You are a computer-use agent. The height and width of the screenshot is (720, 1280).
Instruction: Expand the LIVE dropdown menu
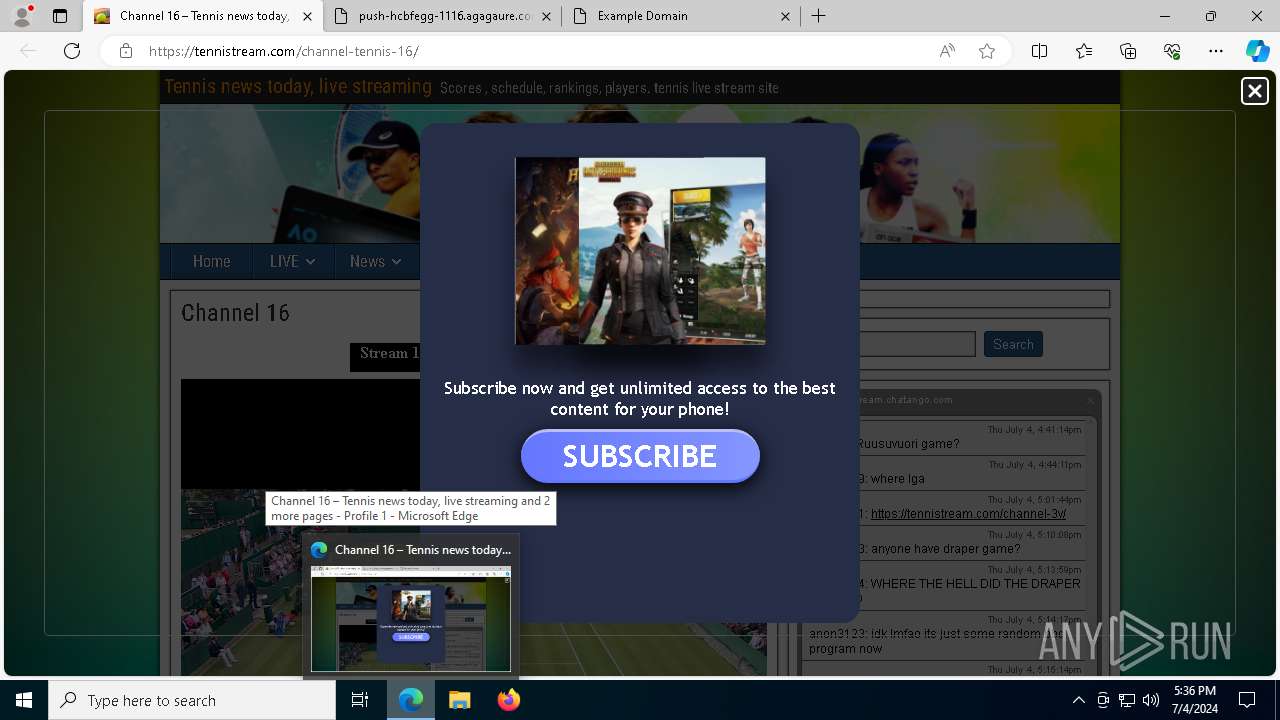click(x=292, y=261)
